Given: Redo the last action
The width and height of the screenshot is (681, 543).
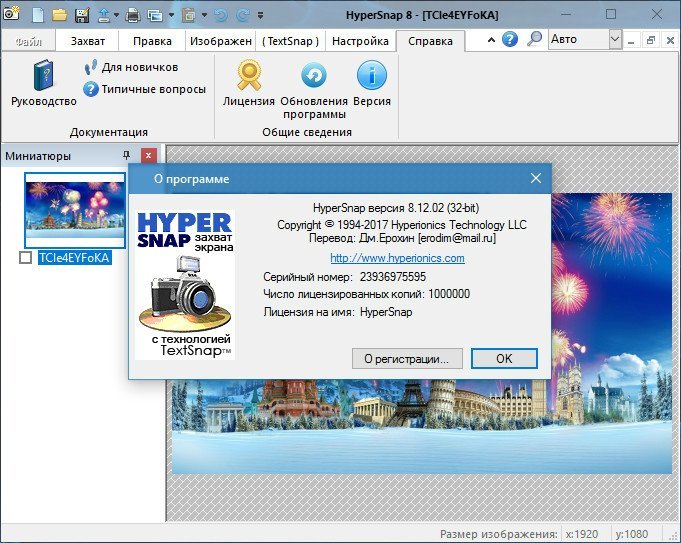Looking at the screenshot, I should (242, 15).
